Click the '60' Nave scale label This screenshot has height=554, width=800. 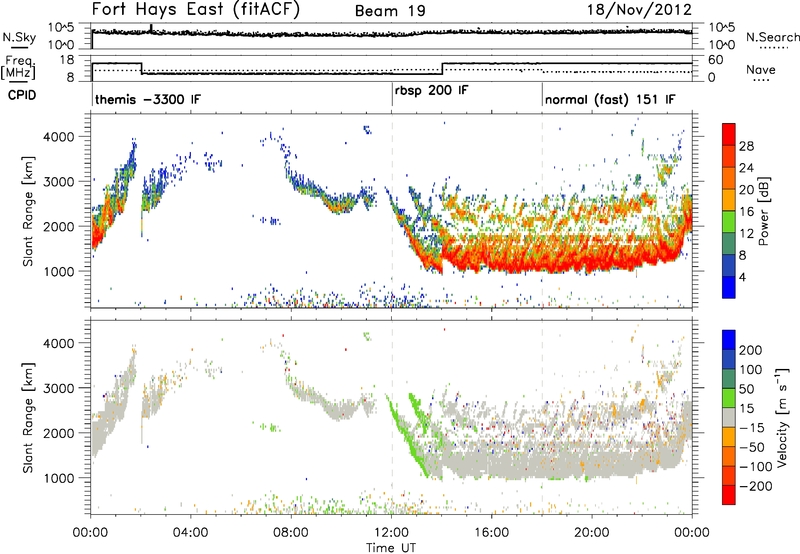point(716,60)
